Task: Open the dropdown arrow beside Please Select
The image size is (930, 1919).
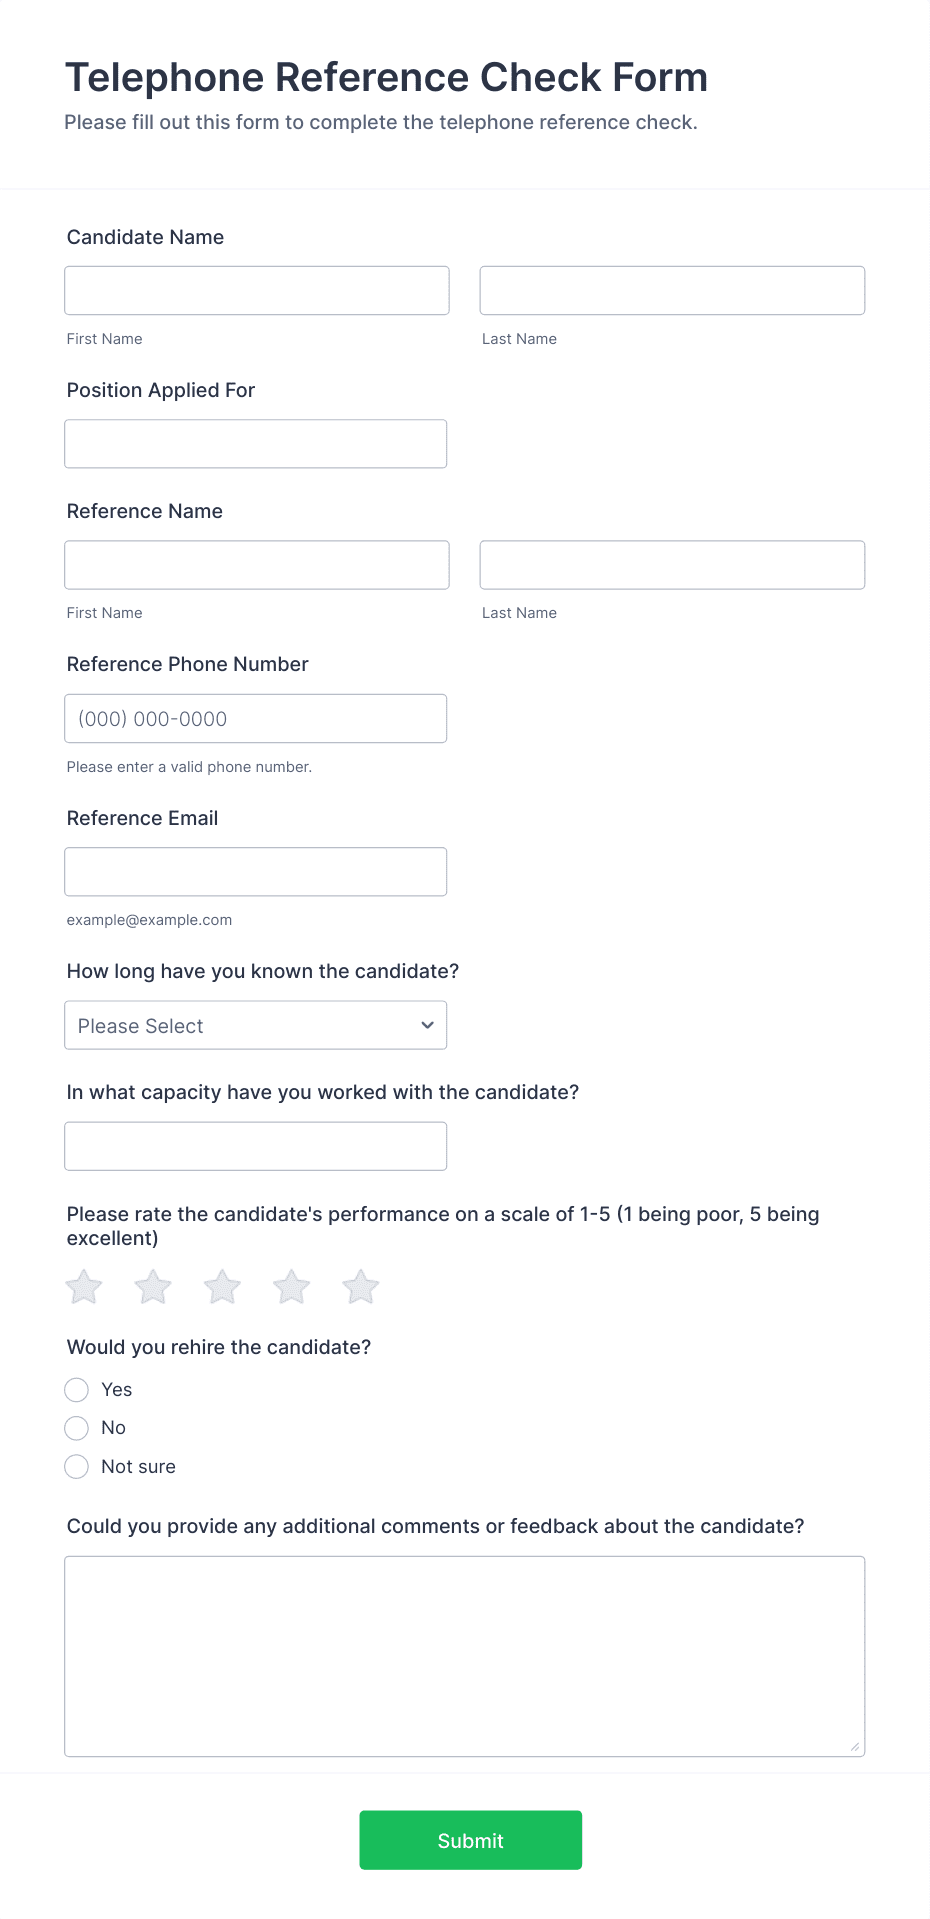Action: point(426,1025)
